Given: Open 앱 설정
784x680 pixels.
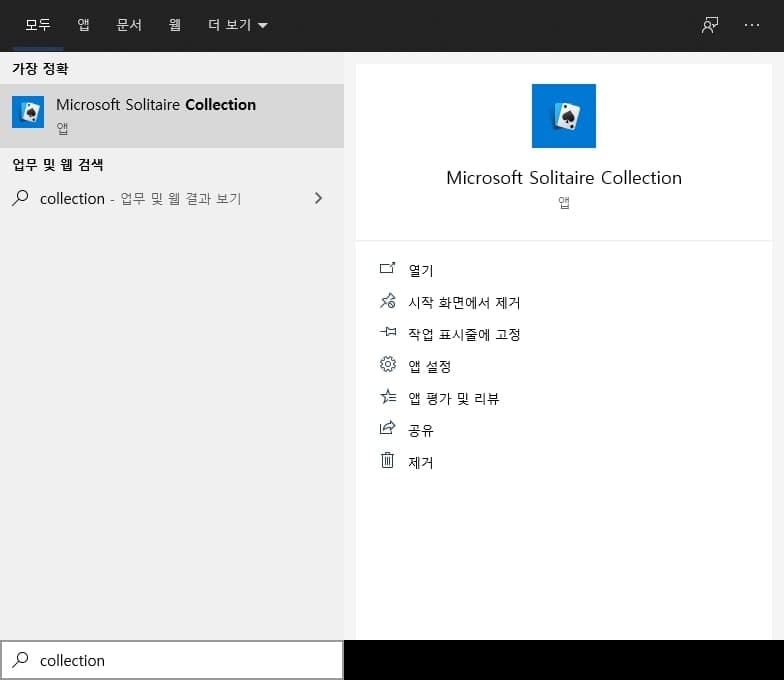Looking at the screenshot, I should point(430,366).
